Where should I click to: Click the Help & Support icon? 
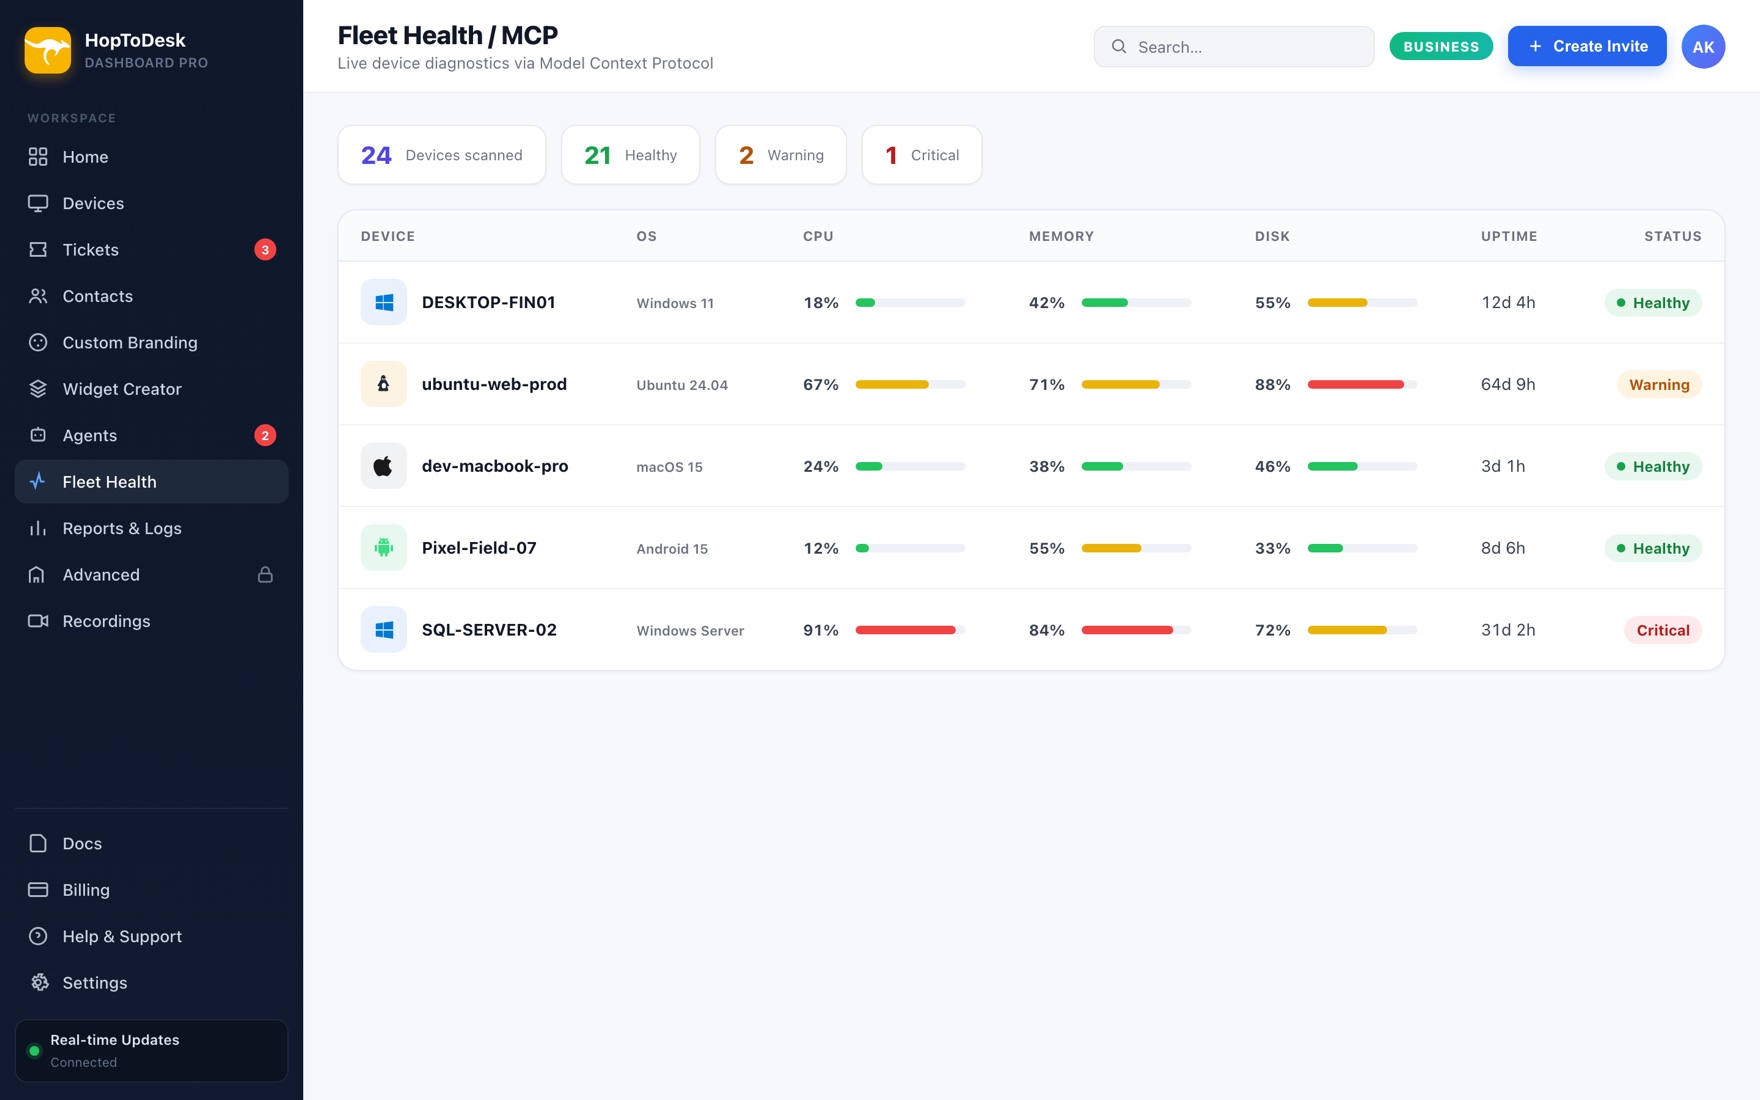pyautogui.click(x=38, y=936)
